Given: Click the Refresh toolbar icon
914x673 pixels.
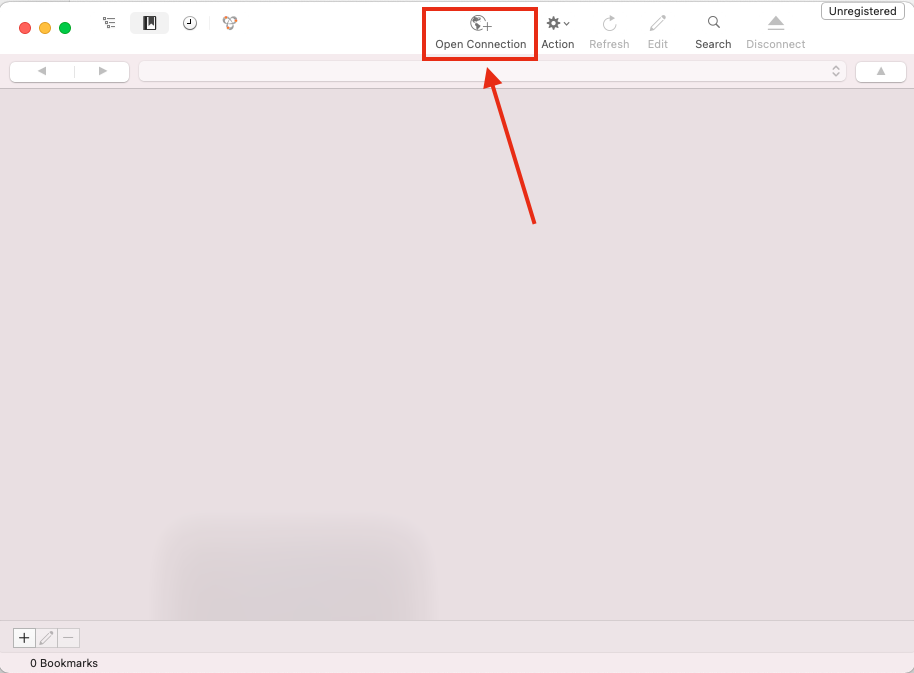Looking at the screenshot, I should [609, 24].
